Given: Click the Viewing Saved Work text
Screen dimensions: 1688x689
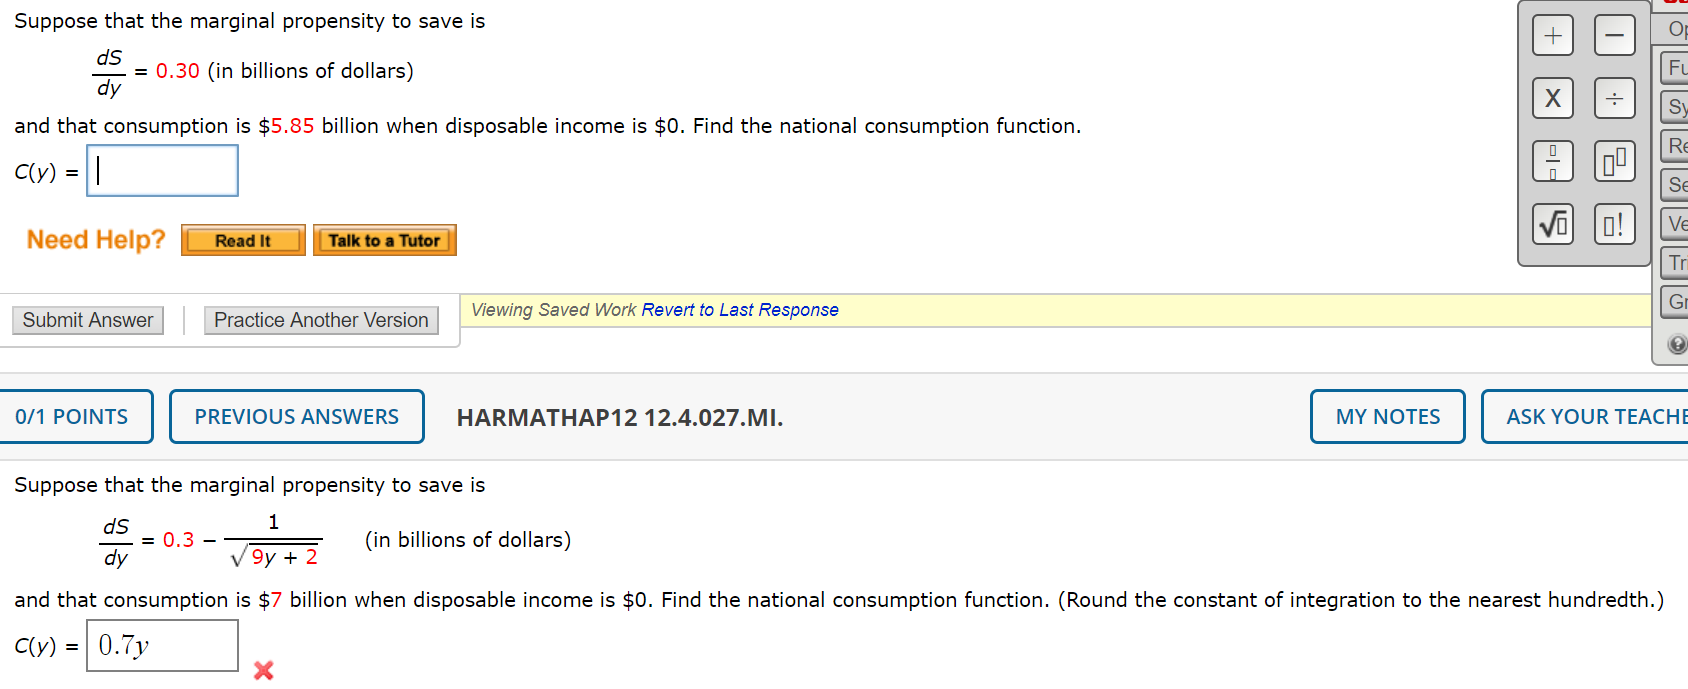Looking at the screenshot, I should point(553,310).
